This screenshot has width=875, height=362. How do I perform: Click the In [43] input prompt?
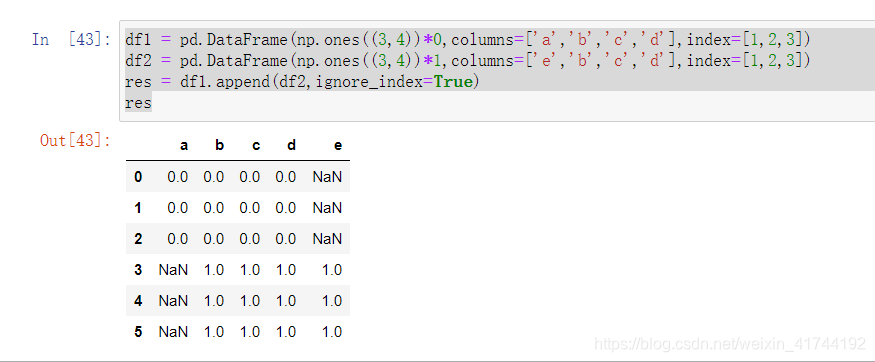pos(71,40)
